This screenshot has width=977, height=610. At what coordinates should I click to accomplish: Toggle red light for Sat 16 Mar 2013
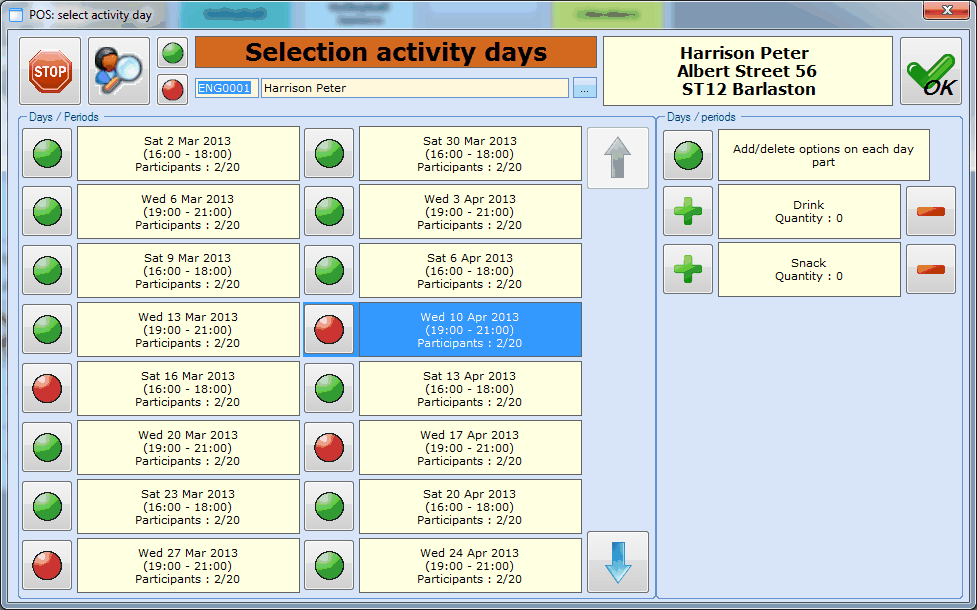click(x=47, y=388)
